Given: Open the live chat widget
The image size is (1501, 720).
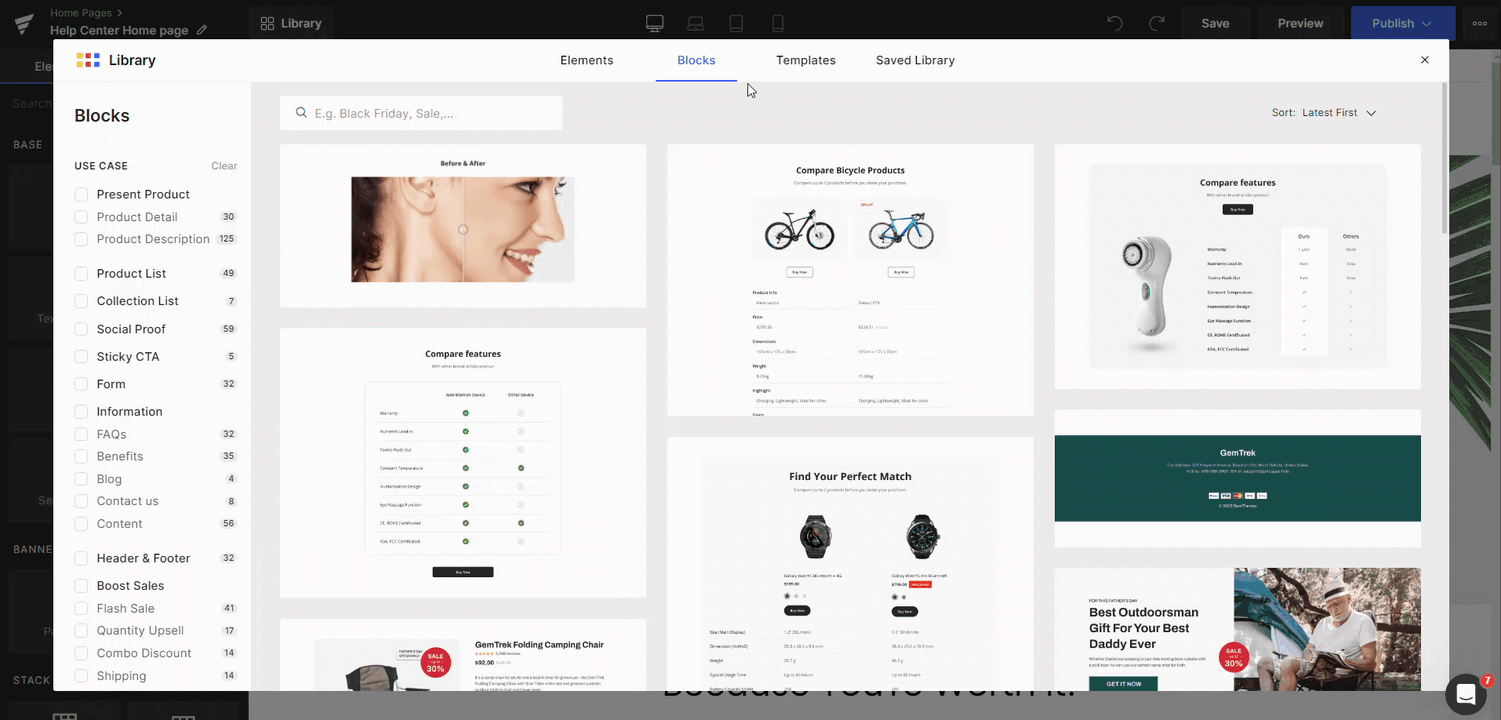Looking at the screenshot, I should click(x=1465, y=694).
